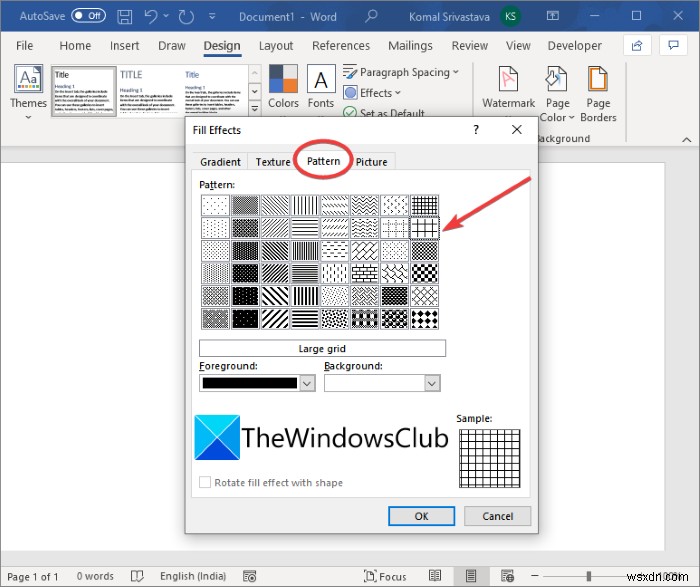700x587 pixels.
Task: Open the Colors theme palette
Action: pos(283,87)
